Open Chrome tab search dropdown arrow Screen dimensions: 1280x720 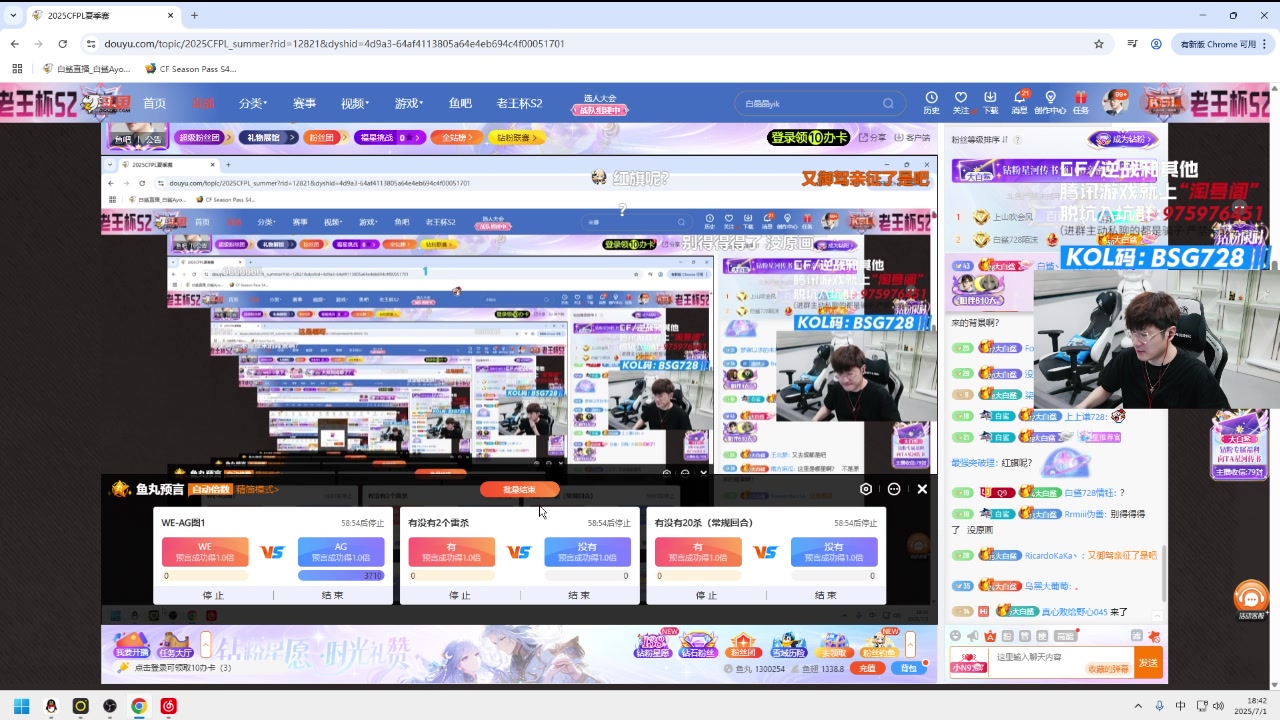coord(14,15)
